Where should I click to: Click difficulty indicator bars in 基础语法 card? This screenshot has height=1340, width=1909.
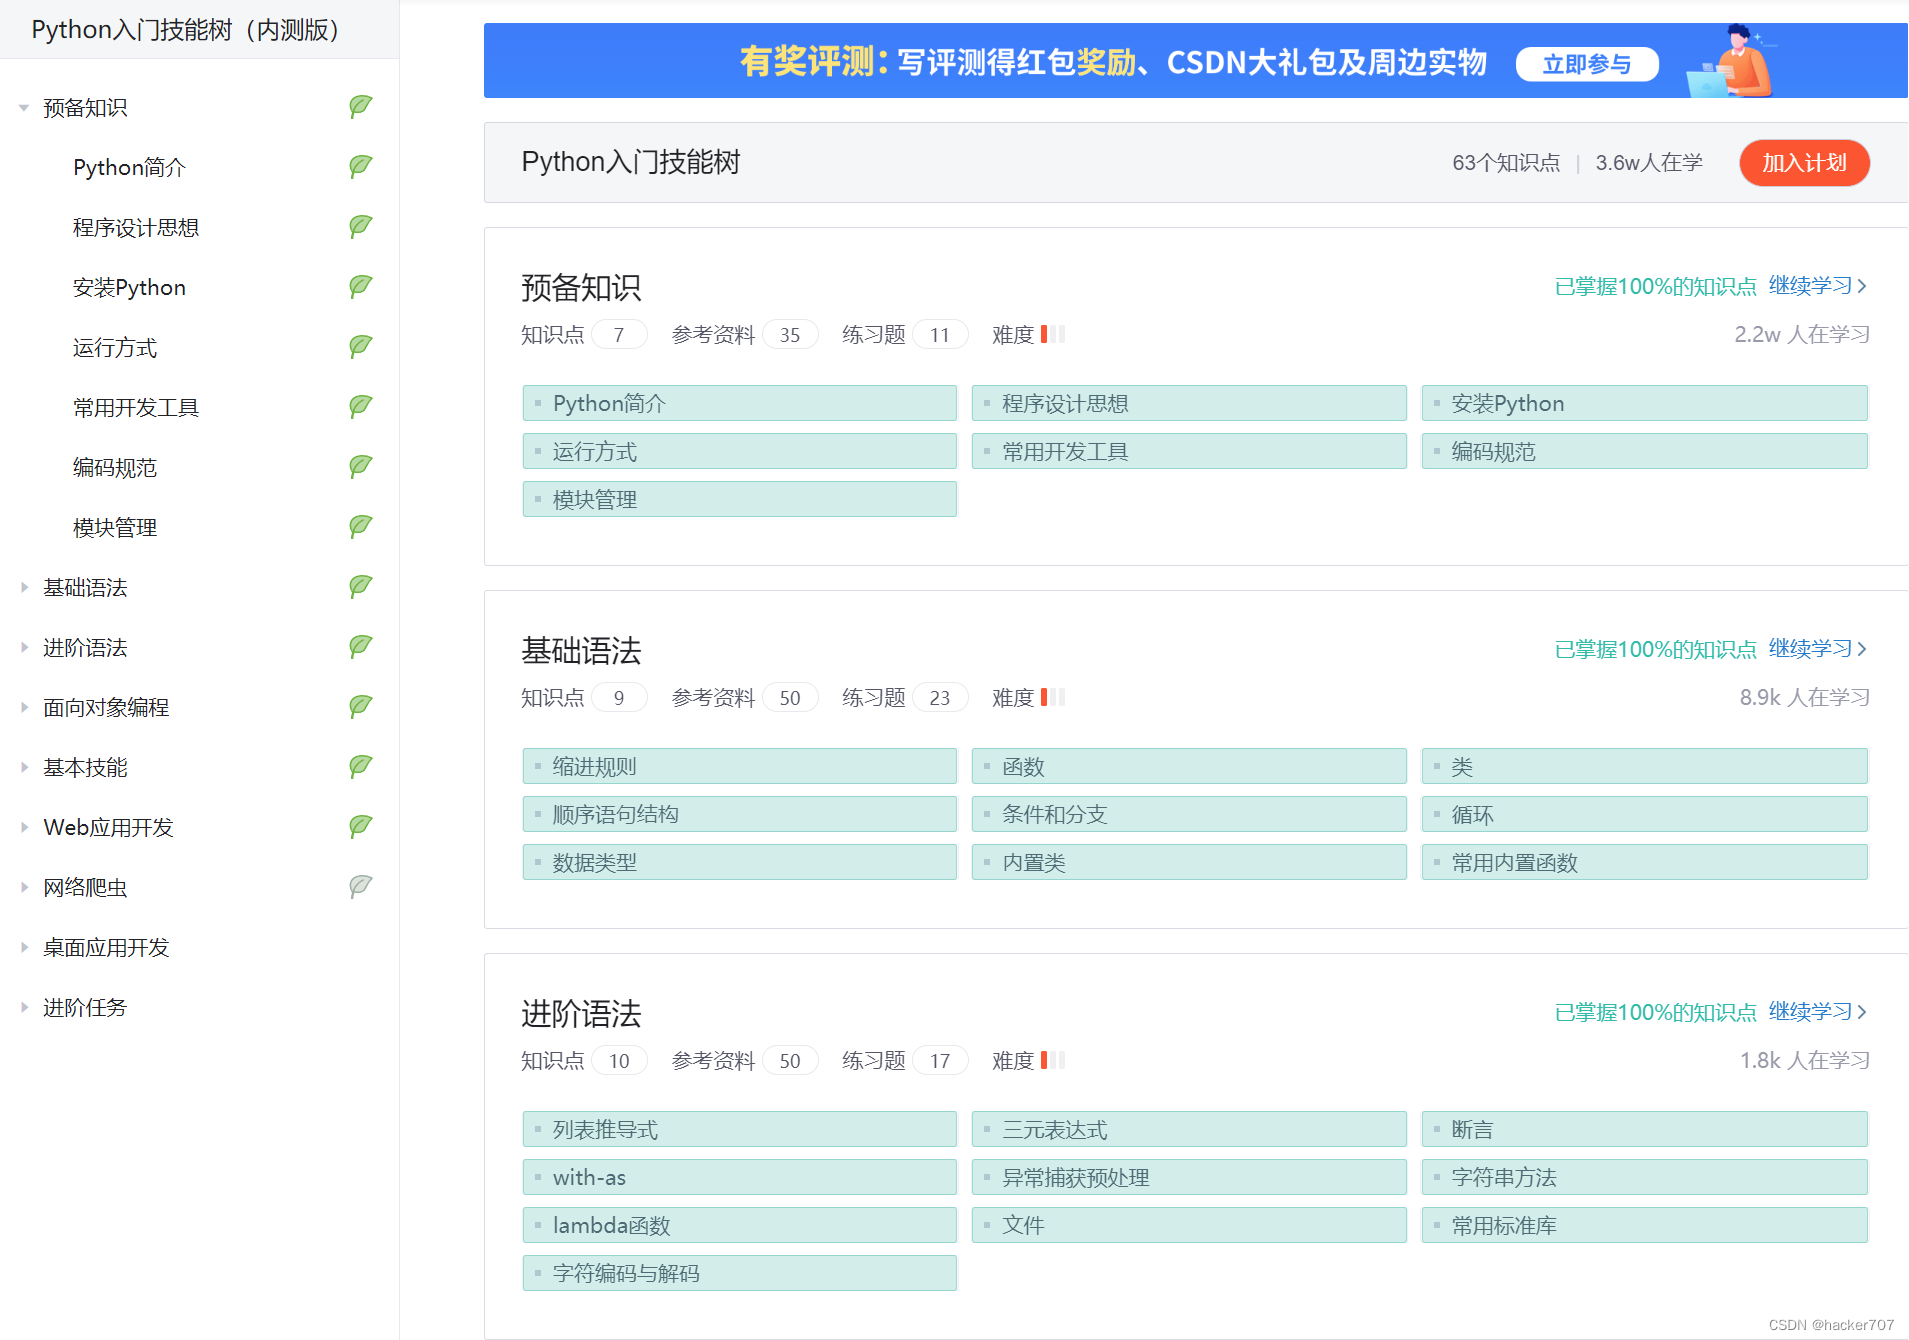[x=1053, y=697]
